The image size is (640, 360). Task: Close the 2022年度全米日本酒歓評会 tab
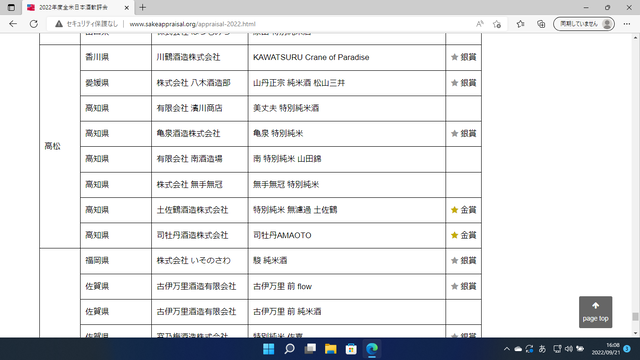point(127,8)
